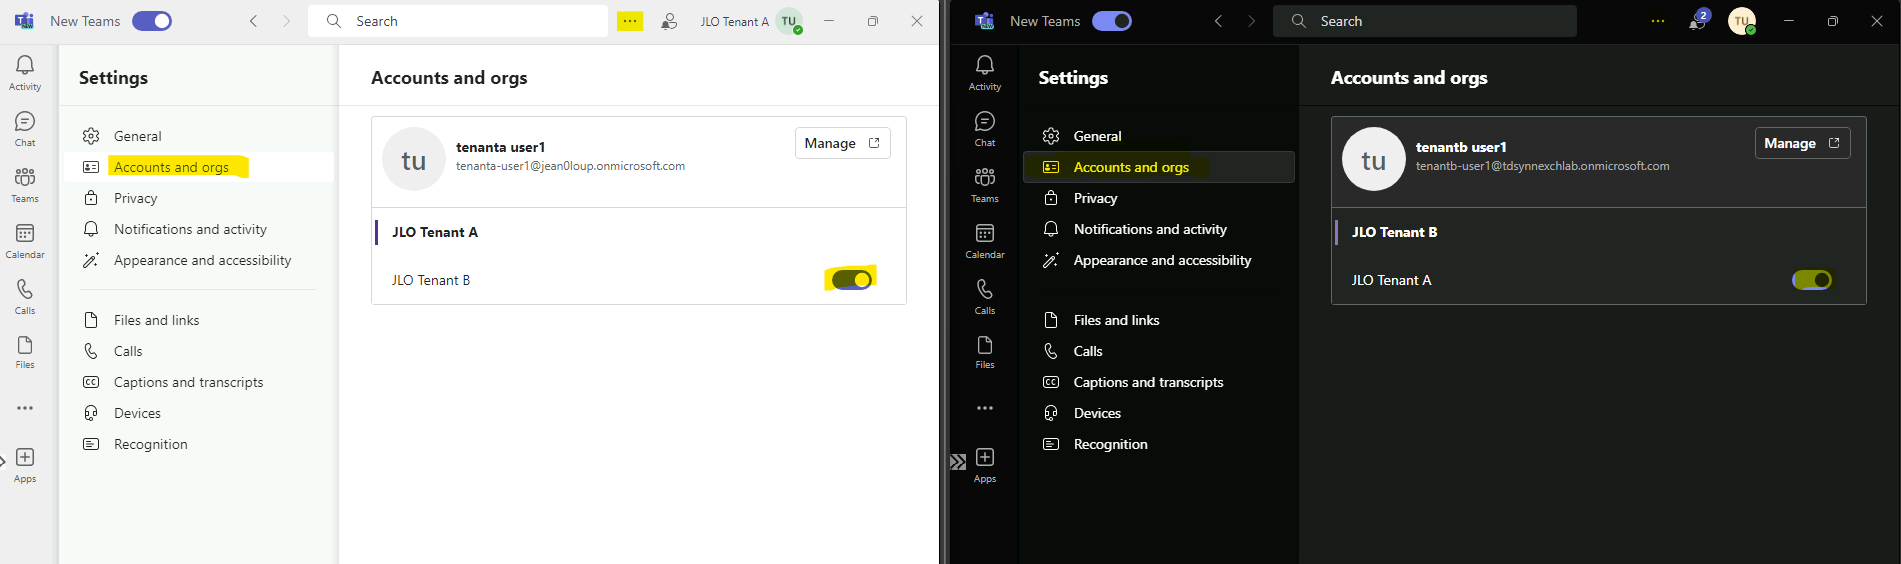Open the TU profile avatar in light window

pyautogui.click(x=790, y=21)
